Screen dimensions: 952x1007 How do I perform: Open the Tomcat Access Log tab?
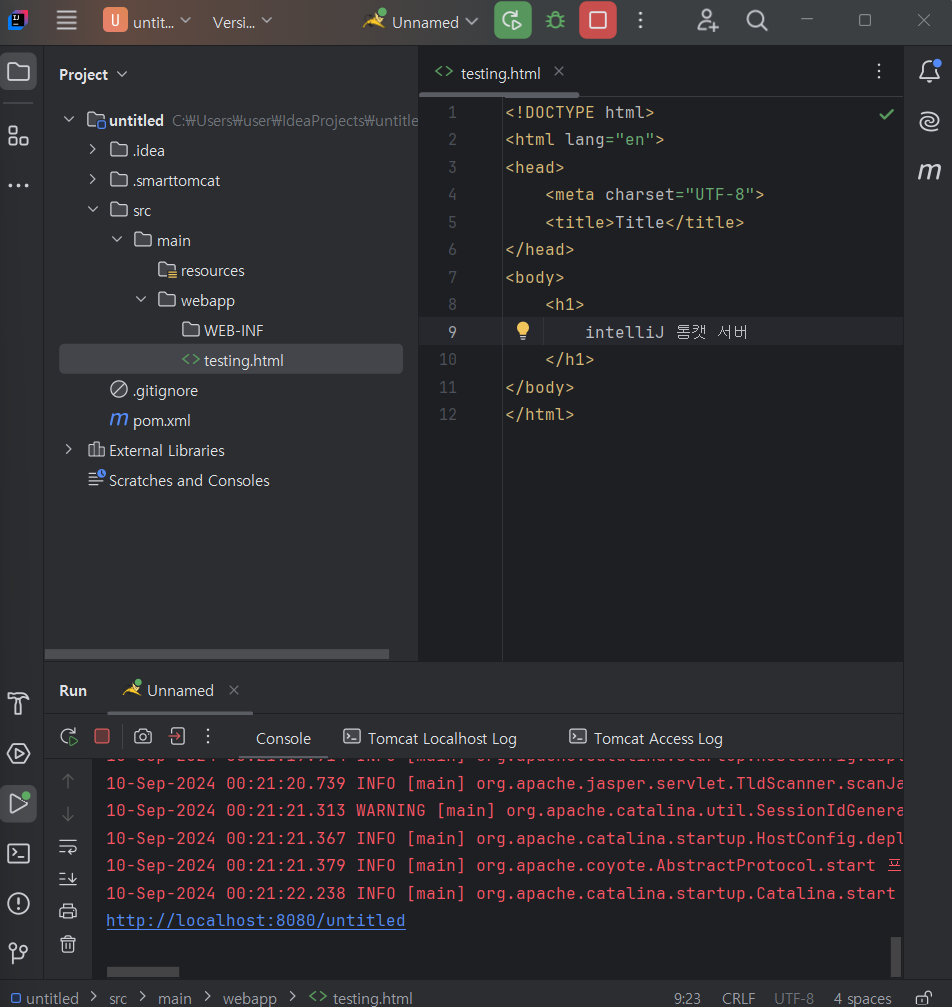point(646,739)
